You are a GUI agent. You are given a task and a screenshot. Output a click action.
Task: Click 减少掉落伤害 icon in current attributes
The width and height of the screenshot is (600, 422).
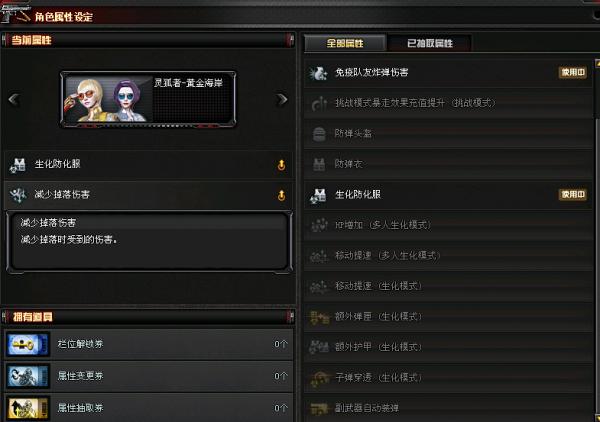click(x=18, y=195)
